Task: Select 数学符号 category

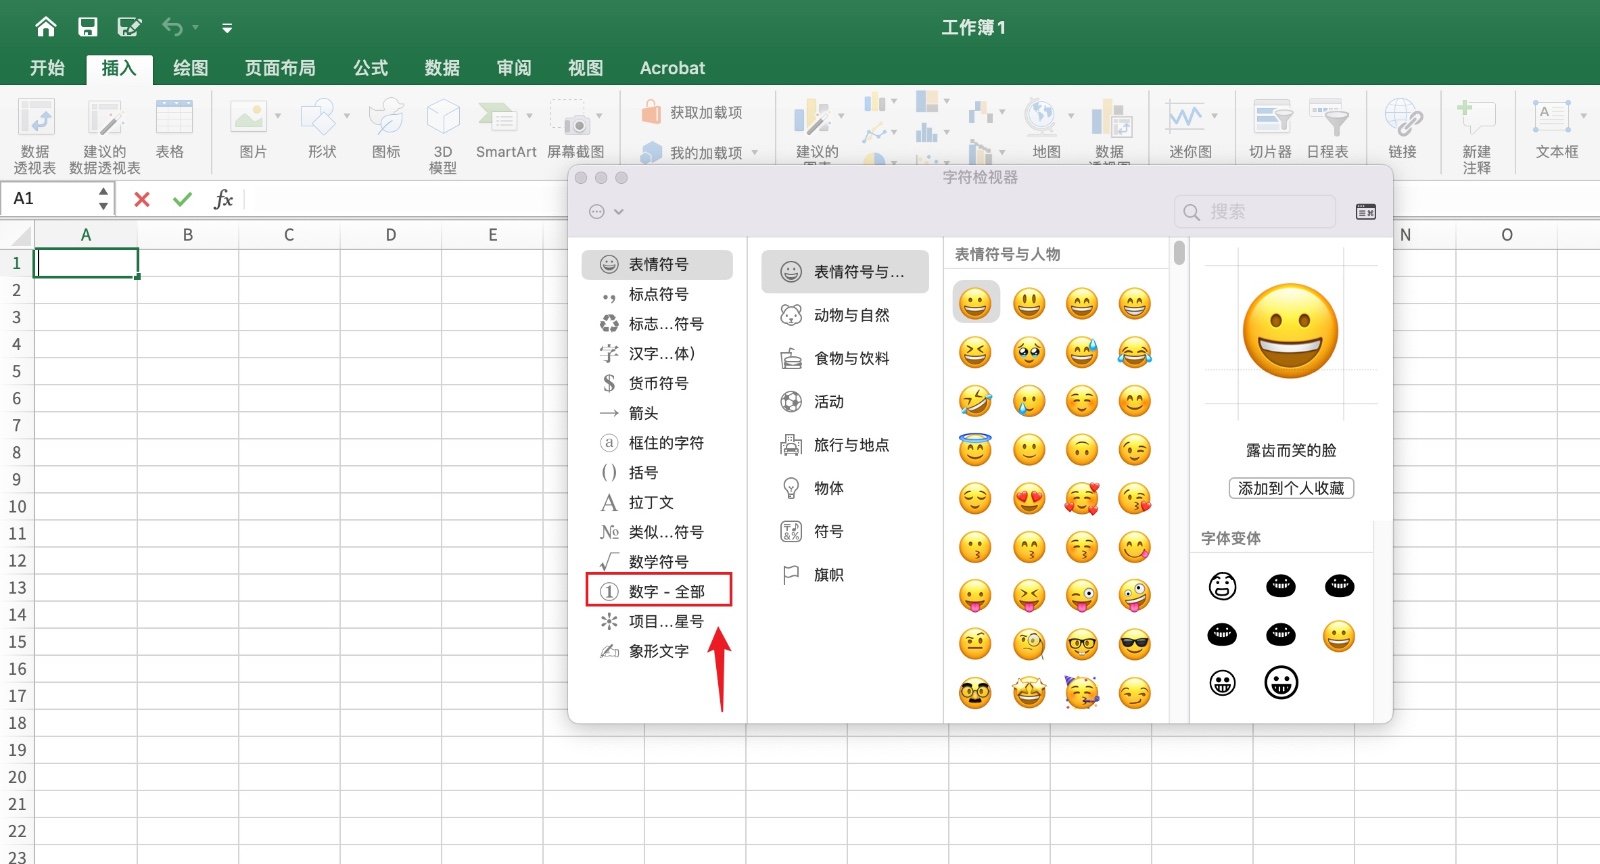Action: [x=657, y=561]
